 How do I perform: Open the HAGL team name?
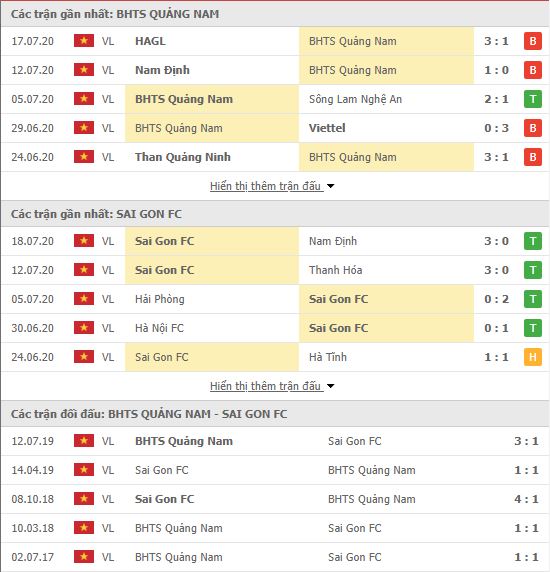(x=150, y=41)
